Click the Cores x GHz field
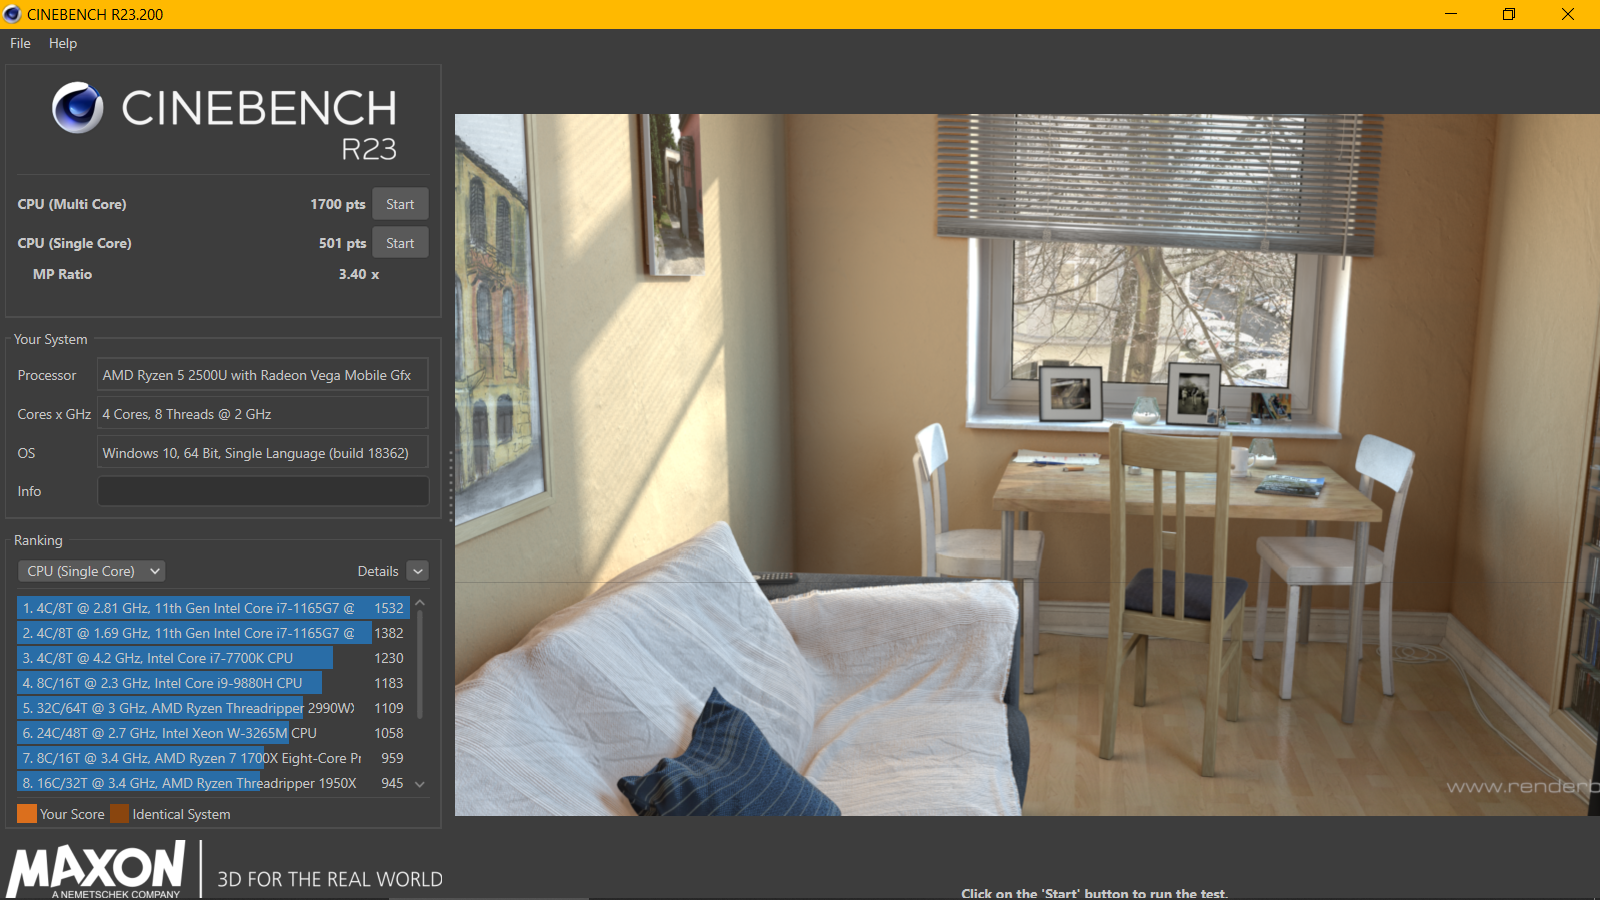This screenshot has height=900, width=1600. tap(263, 414)
